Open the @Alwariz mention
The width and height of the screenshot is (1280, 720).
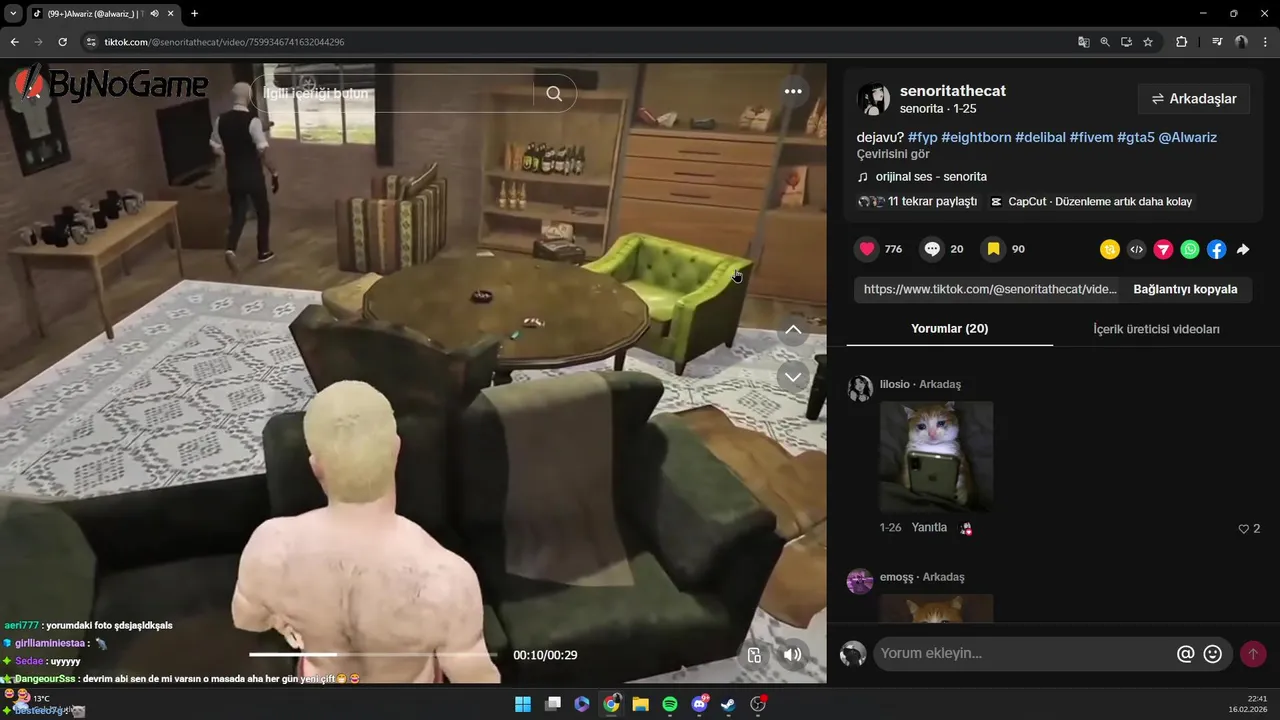point(1188,137)
